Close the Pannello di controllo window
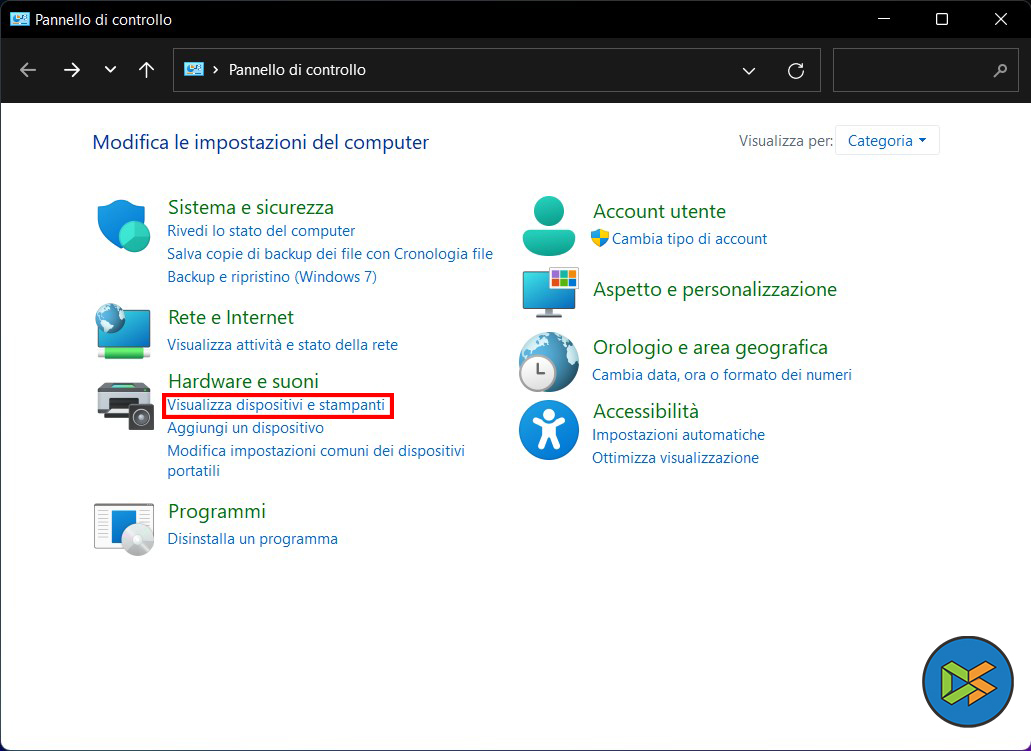Screen dimensions: 1031x751 [1001, 19]
